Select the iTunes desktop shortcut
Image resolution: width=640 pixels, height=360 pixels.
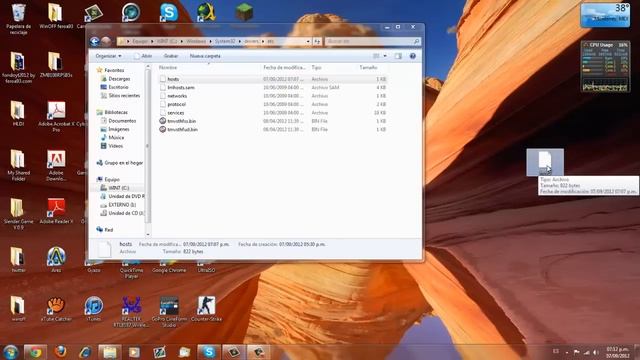(x=93, y=309)
